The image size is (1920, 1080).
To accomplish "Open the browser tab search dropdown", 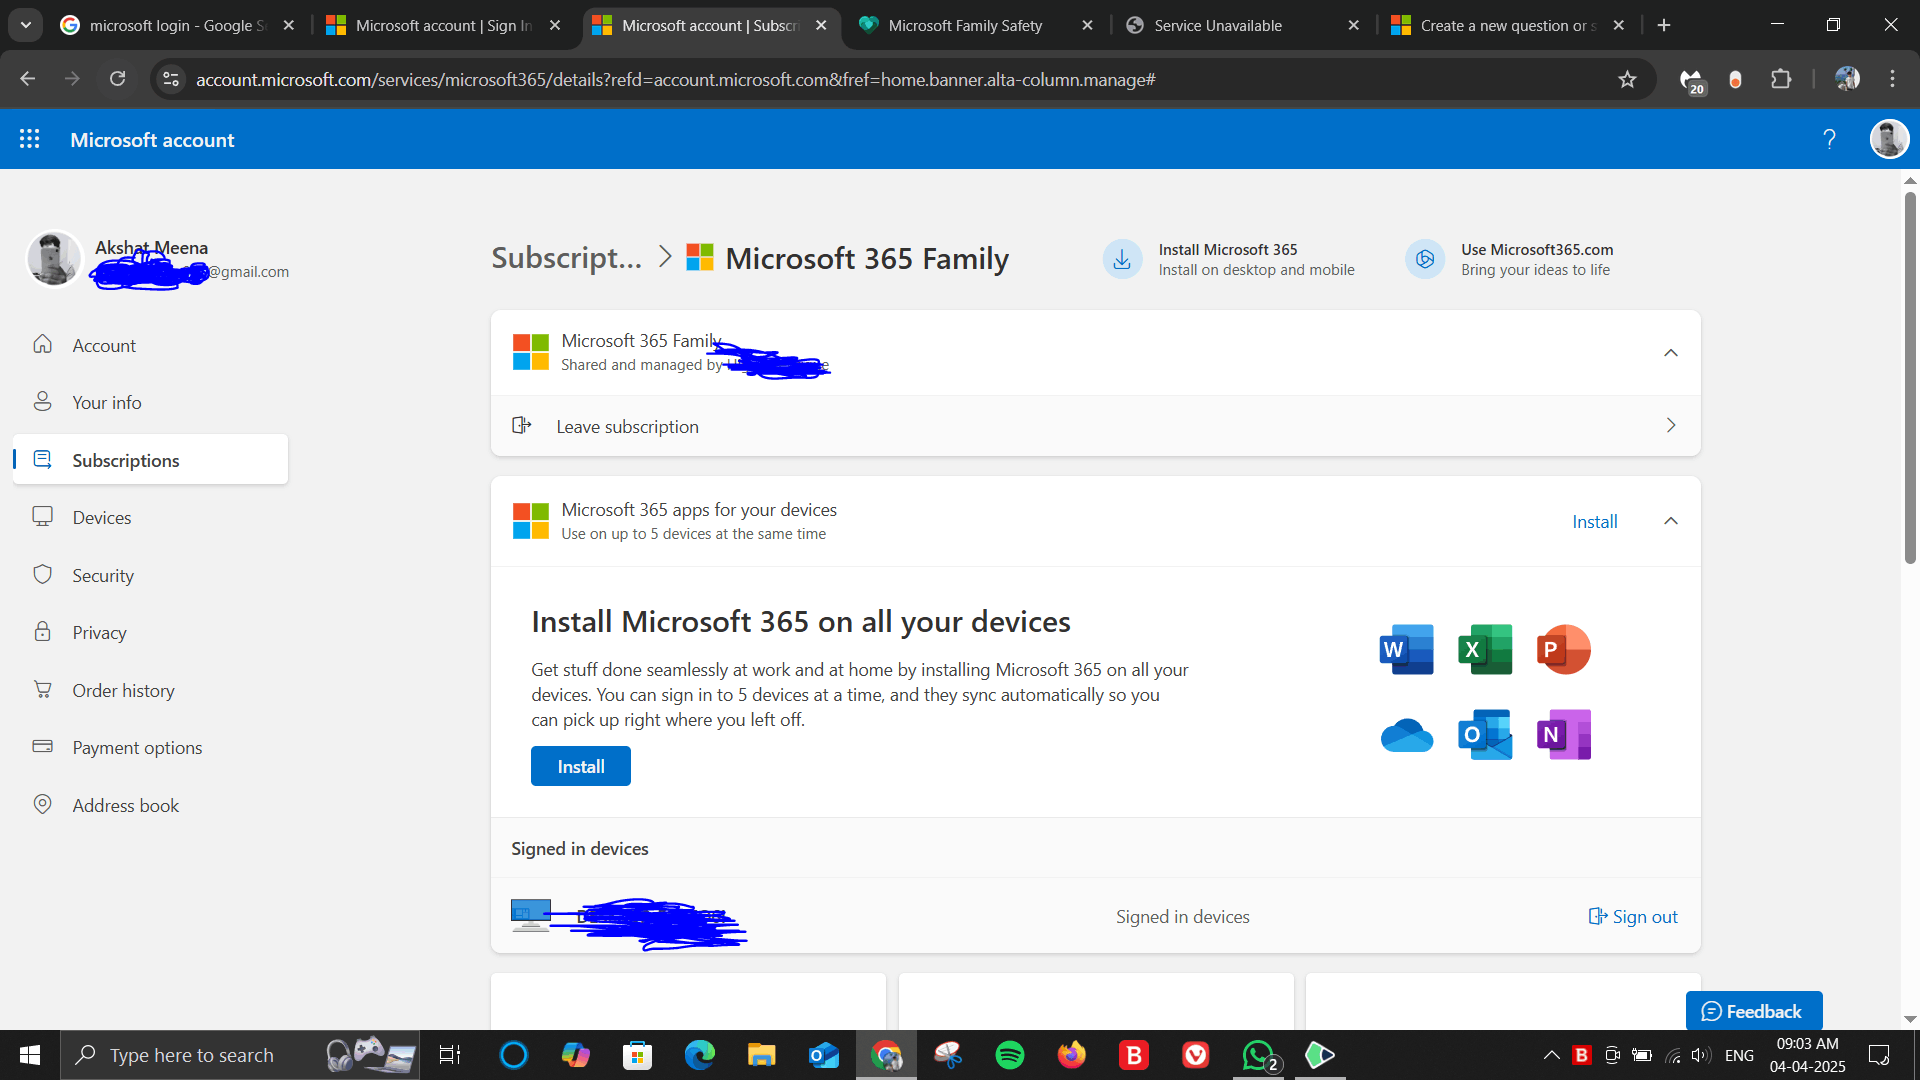I will pyautogui.click(x=26, y=25).
